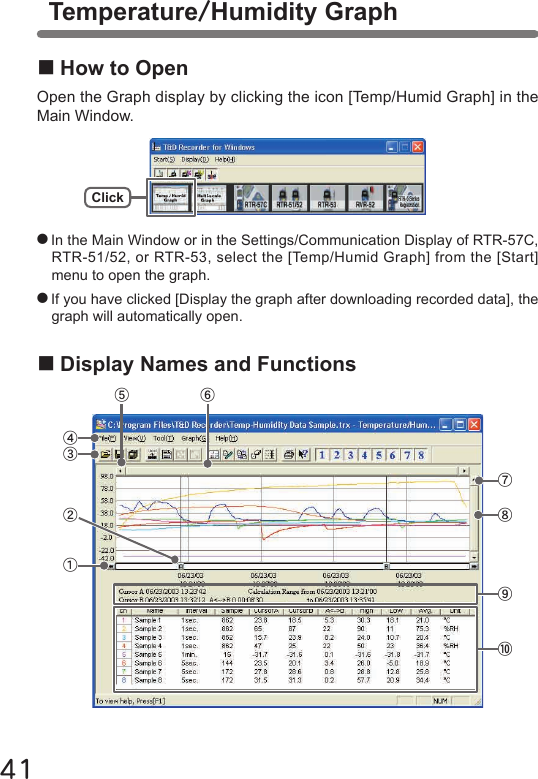Open the Display menu in T&D Recorder window
The image size is (538, 779).
(x=195, y=159)
